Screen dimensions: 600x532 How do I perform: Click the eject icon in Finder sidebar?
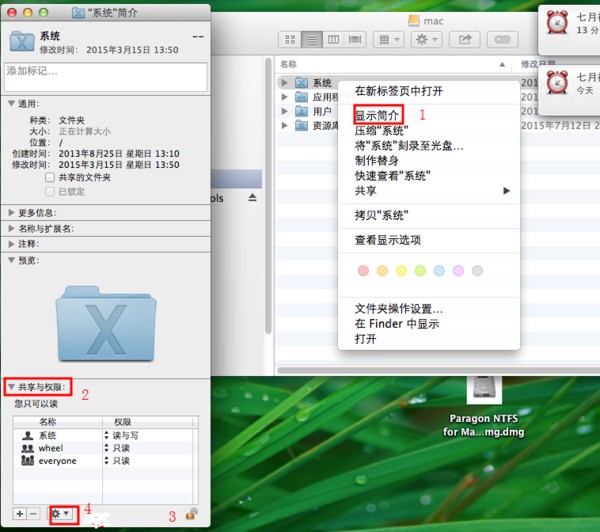pyautogui.click(x=252, y=197)
